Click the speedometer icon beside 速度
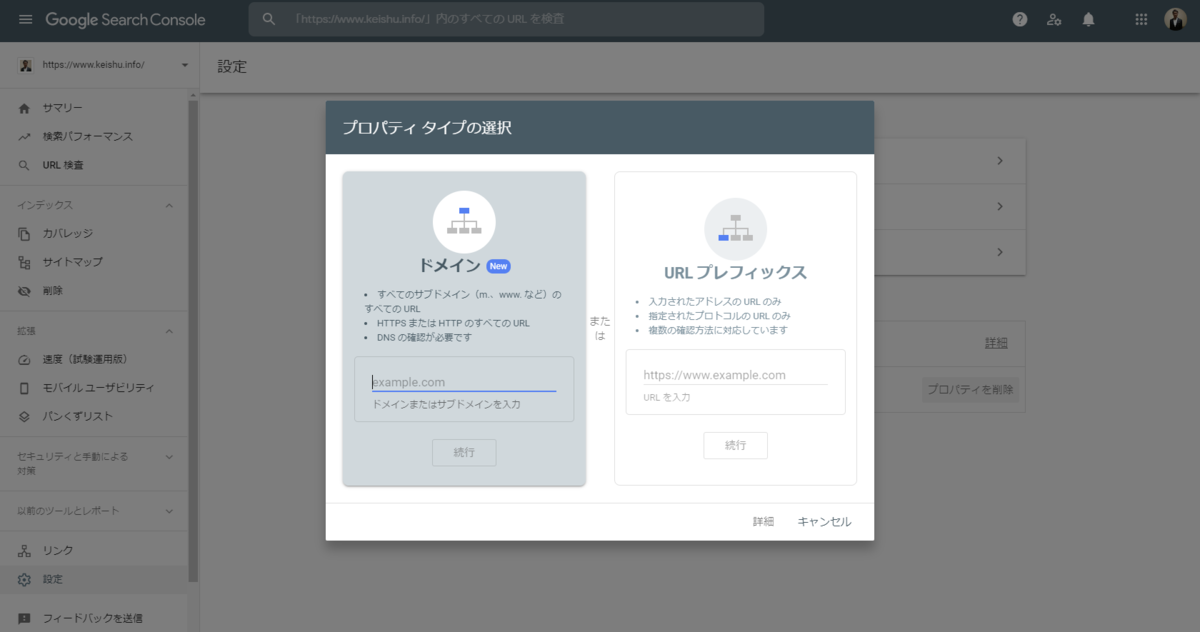This screenshot has width=1200, height=632. (25, 359)
